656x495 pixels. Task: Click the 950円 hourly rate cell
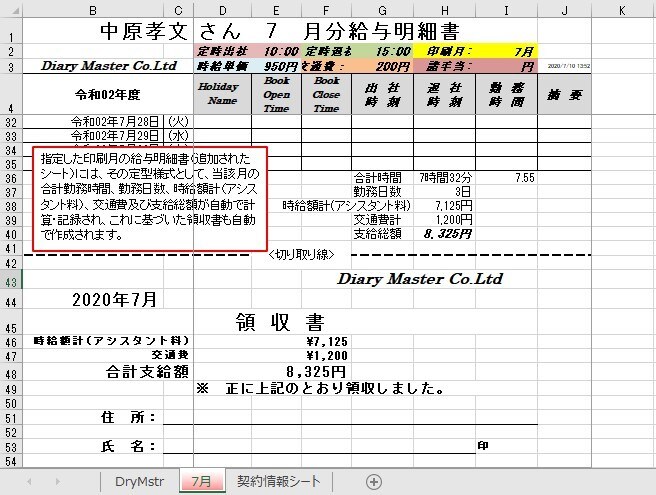(276, 66)
